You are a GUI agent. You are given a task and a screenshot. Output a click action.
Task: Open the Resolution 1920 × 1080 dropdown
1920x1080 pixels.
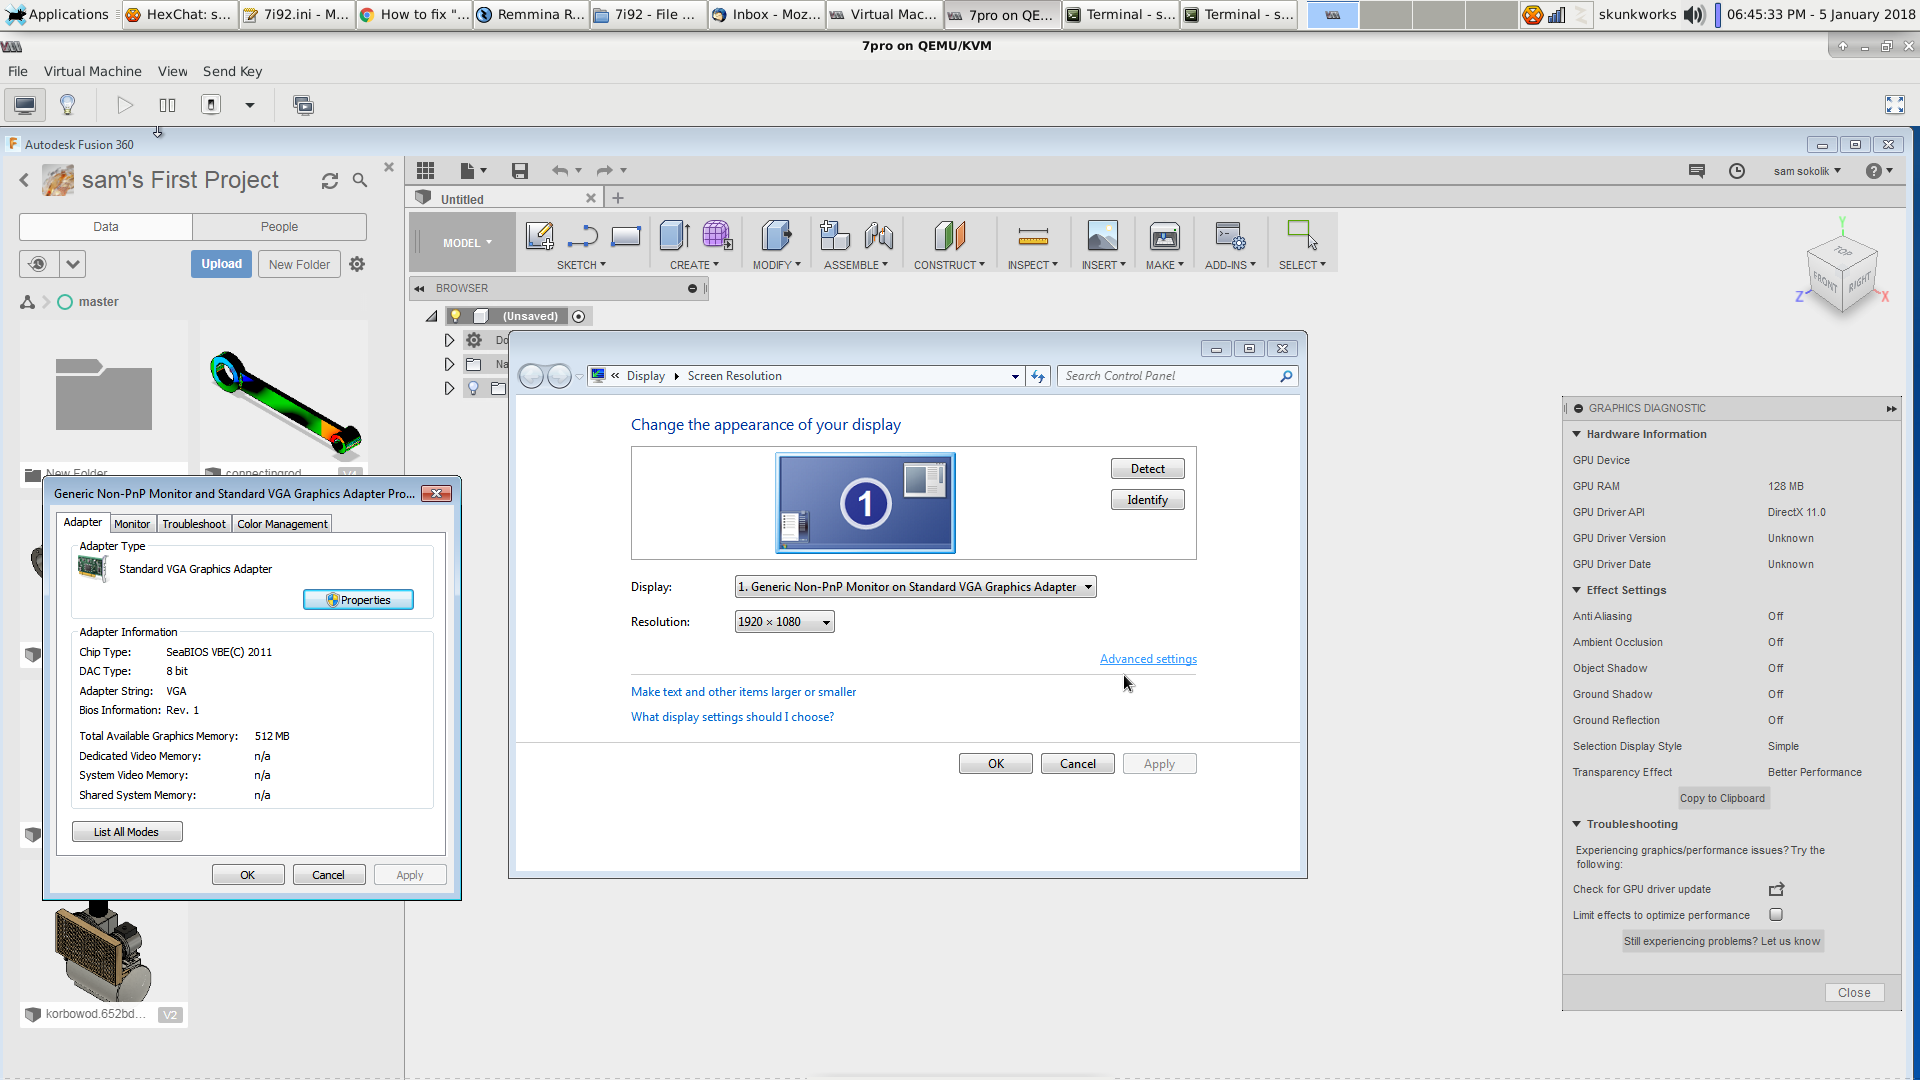[x=784, y=622]
